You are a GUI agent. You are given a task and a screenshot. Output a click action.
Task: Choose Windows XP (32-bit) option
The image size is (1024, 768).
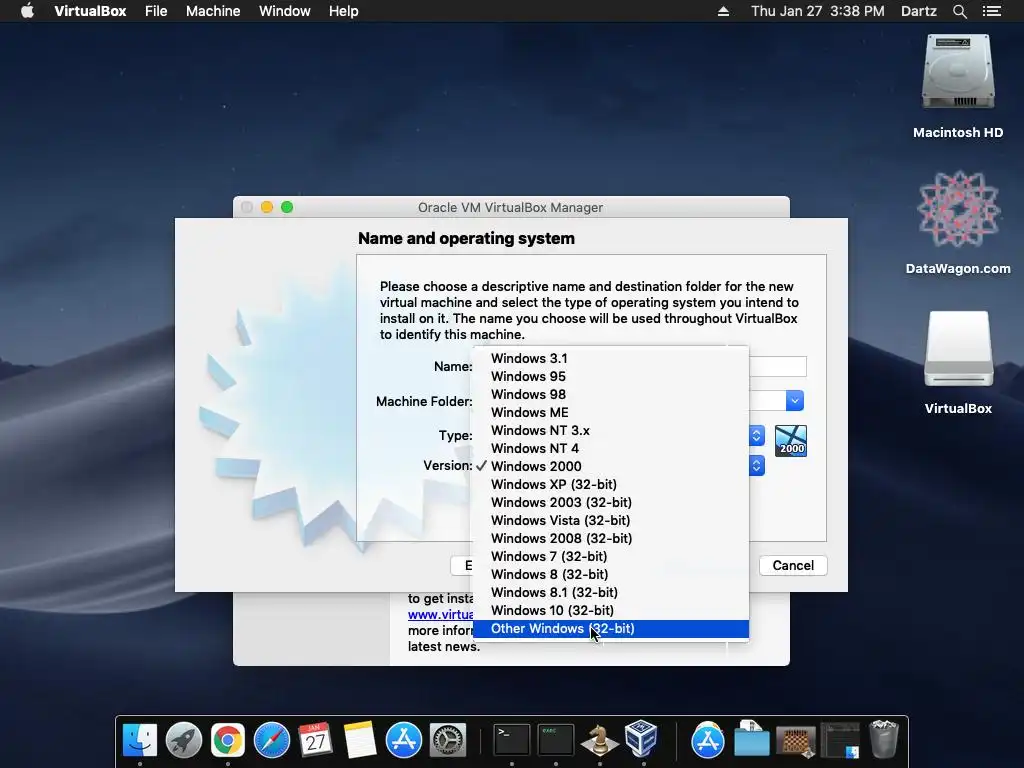611,484
